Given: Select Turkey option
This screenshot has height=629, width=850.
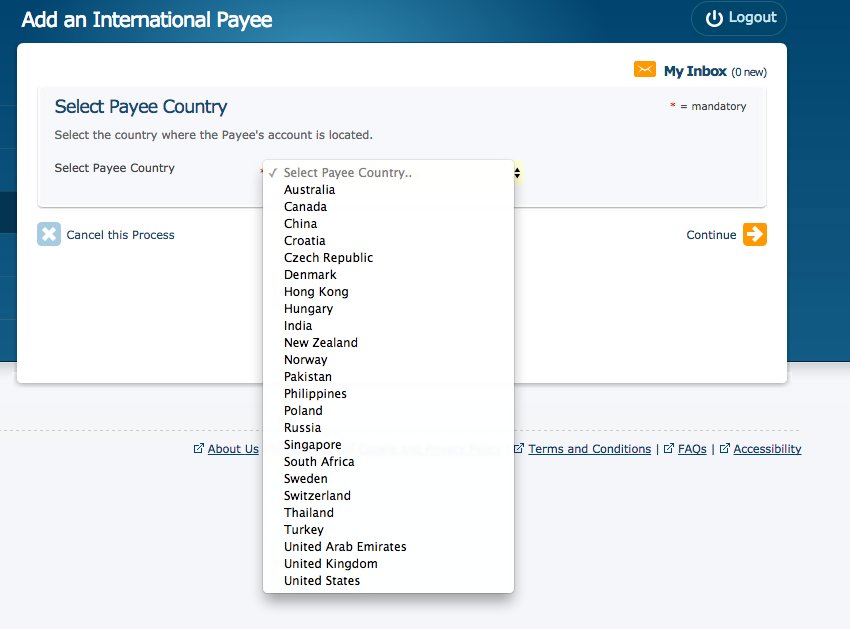Looking at the screenshot, I should pos(388,529).
